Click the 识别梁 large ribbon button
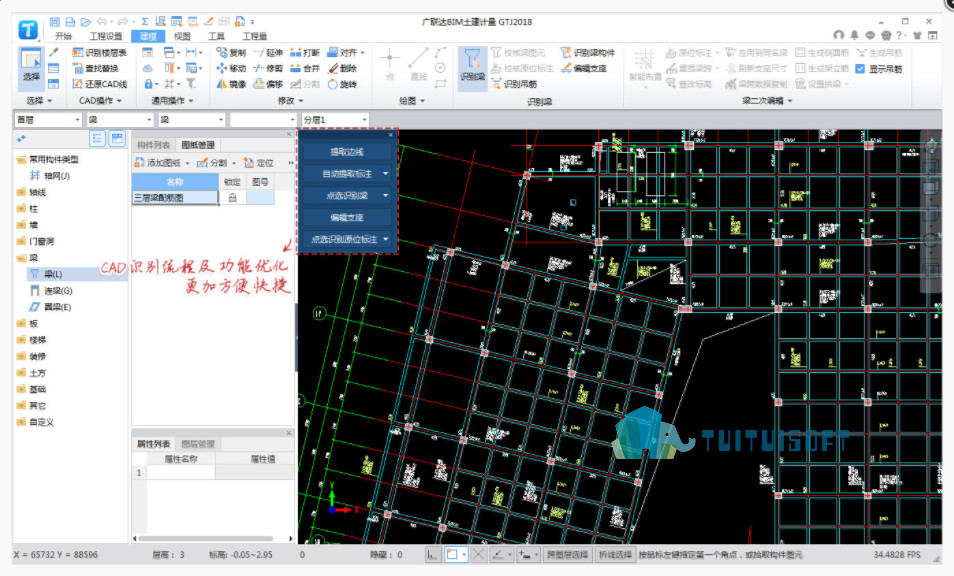 tap(472, 68)
